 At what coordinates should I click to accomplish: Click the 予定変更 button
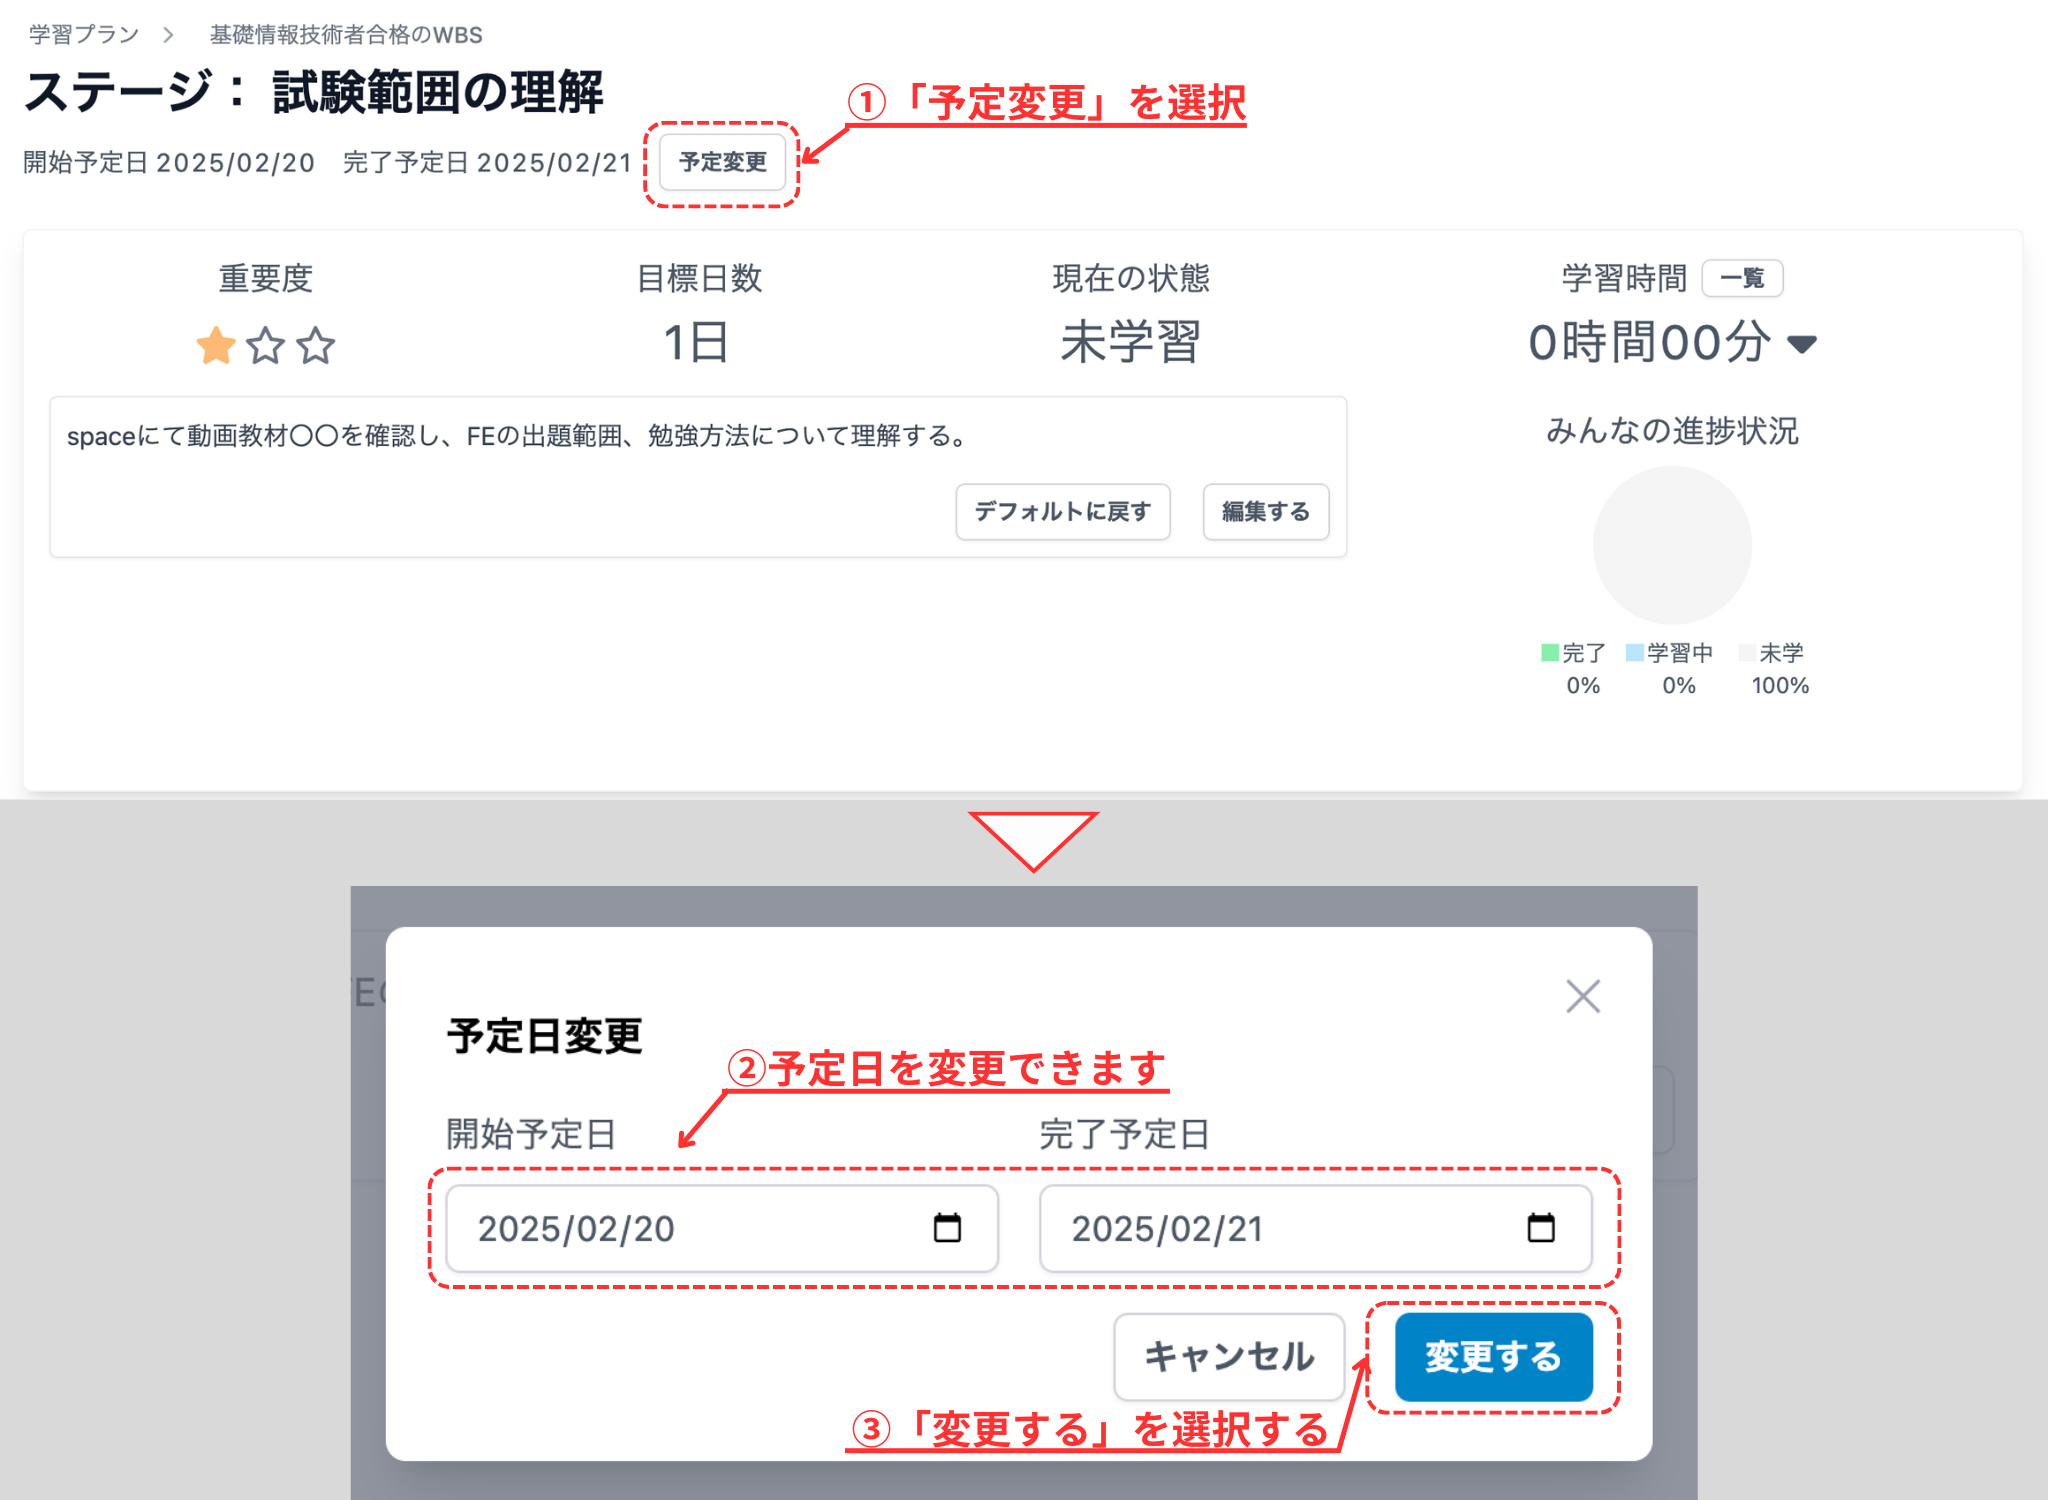(720, 162)
